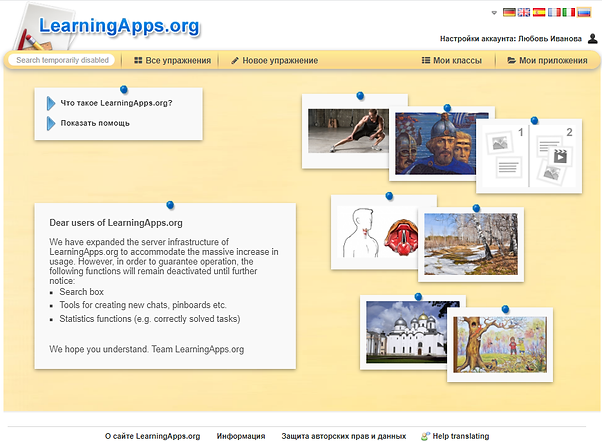Play the Что такое LearningApps.org? arrow
The image size is (602, 442).
(x=51, y=103)
